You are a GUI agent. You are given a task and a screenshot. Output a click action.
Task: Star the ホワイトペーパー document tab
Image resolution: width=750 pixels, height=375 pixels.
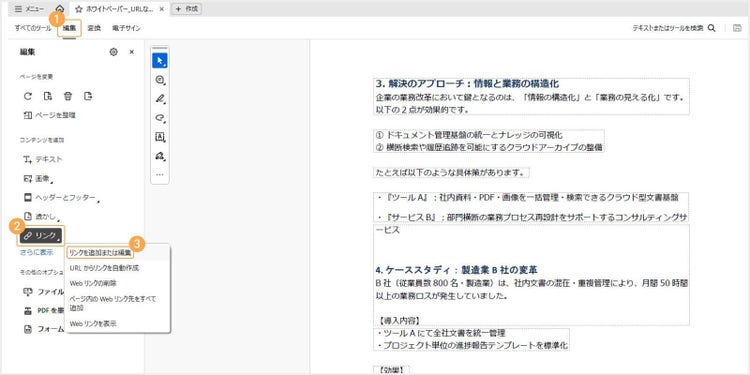click(79, 9)
